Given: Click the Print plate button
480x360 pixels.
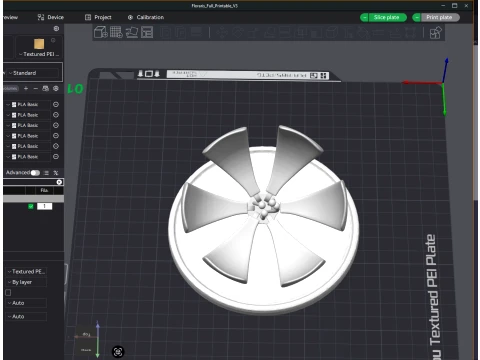Looking at the screenshot, I should point(440,17).
